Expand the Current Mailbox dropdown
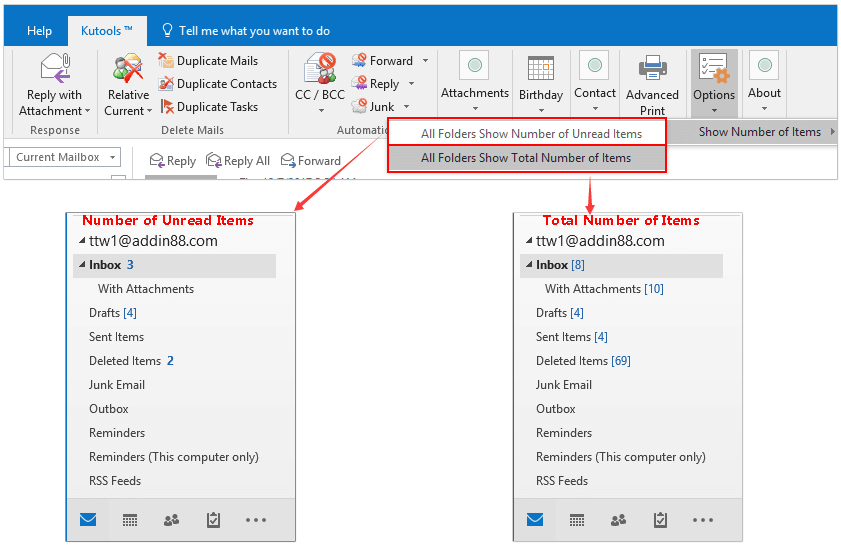 [x=113, y=157]
